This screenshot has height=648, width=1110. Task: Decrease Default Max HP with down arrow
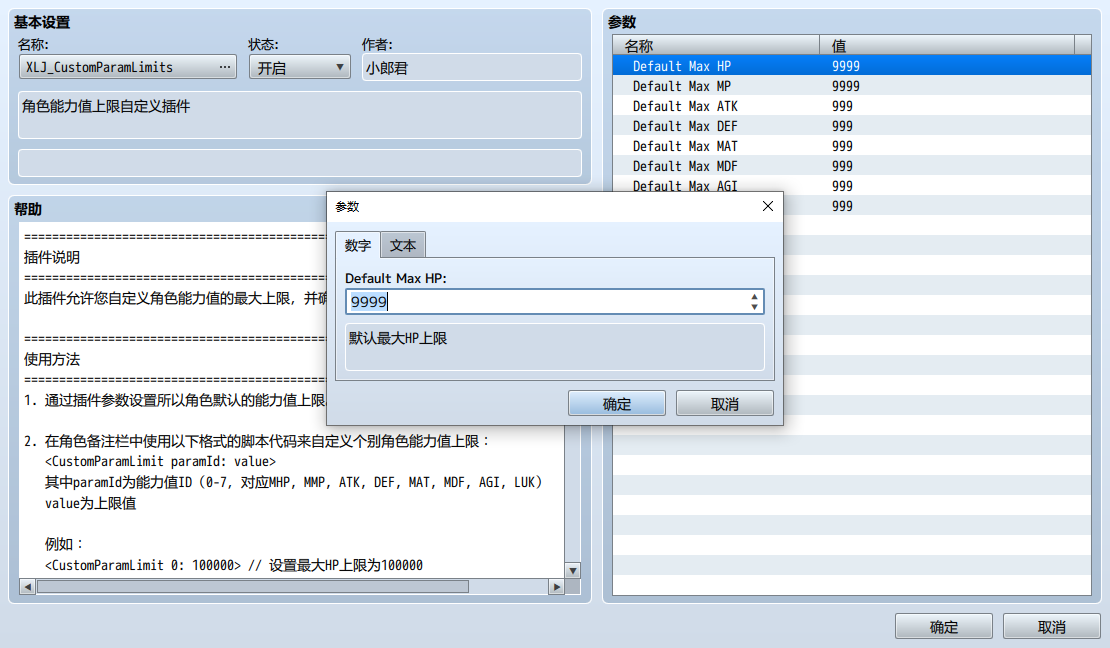click(x=755, y=307)
